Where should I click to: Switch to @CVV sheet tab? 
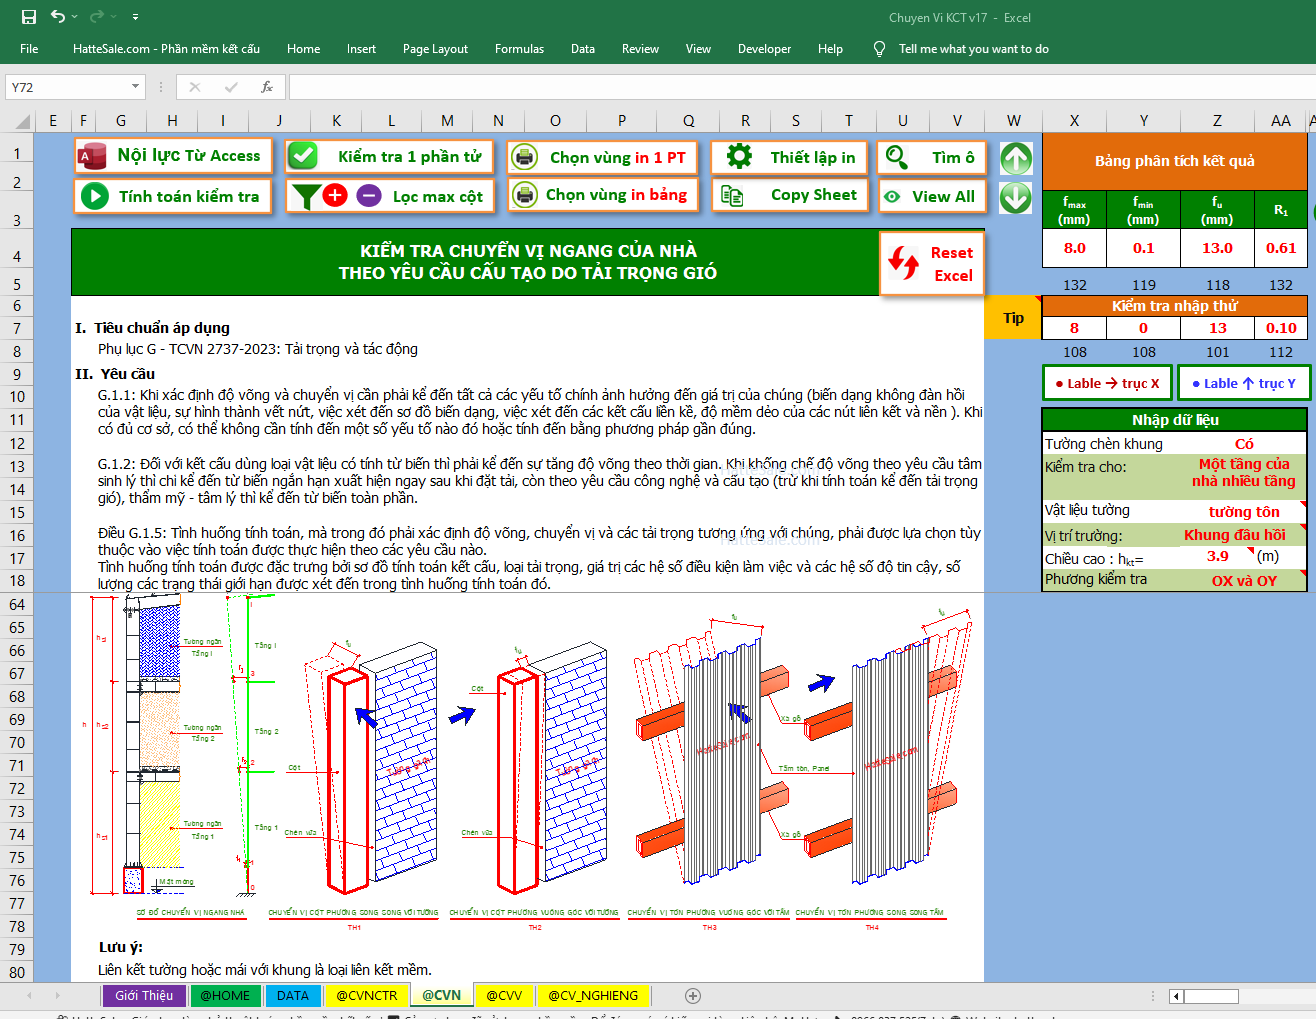click(x=504, y=996)
